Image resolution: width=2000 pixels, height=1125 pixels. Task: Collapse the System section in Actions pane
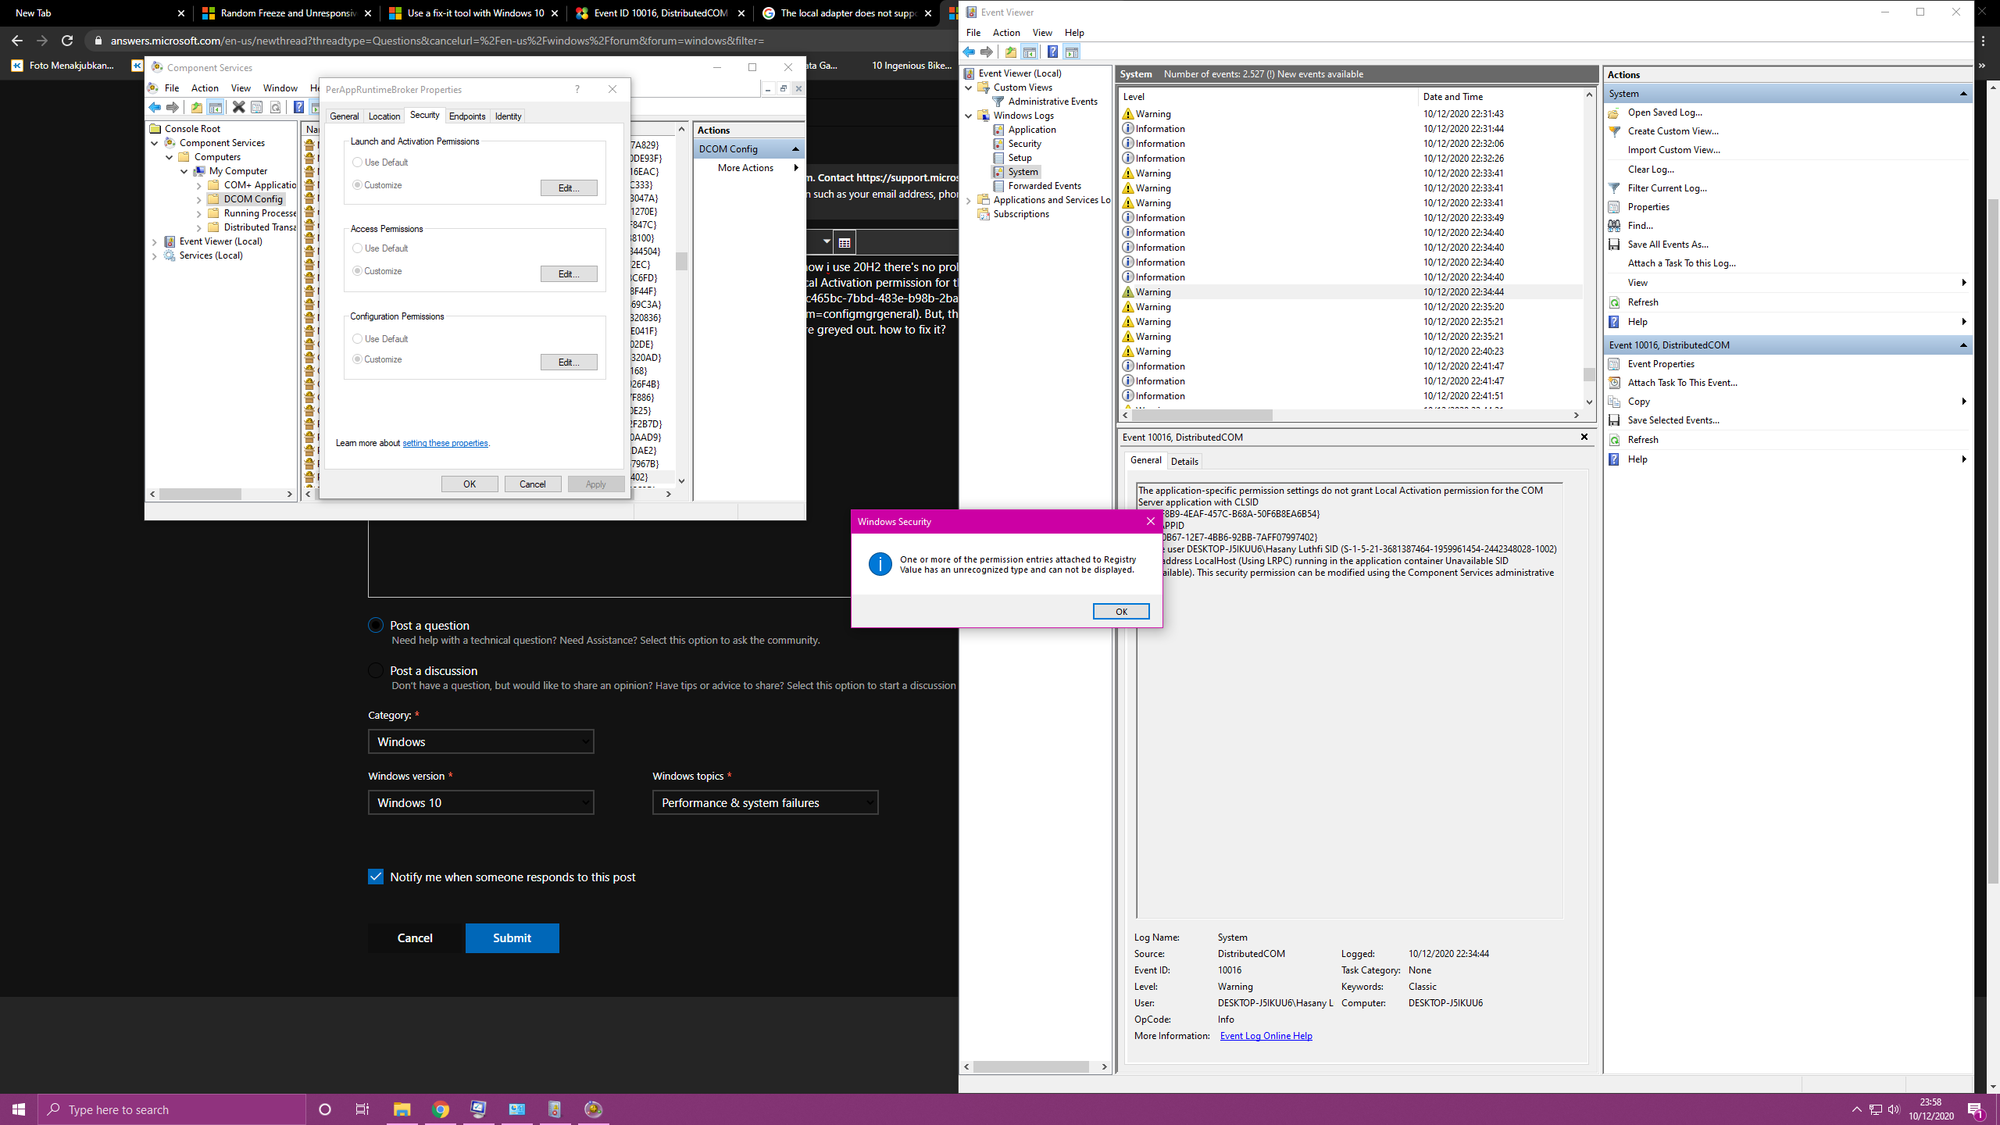pos(1963,94)
